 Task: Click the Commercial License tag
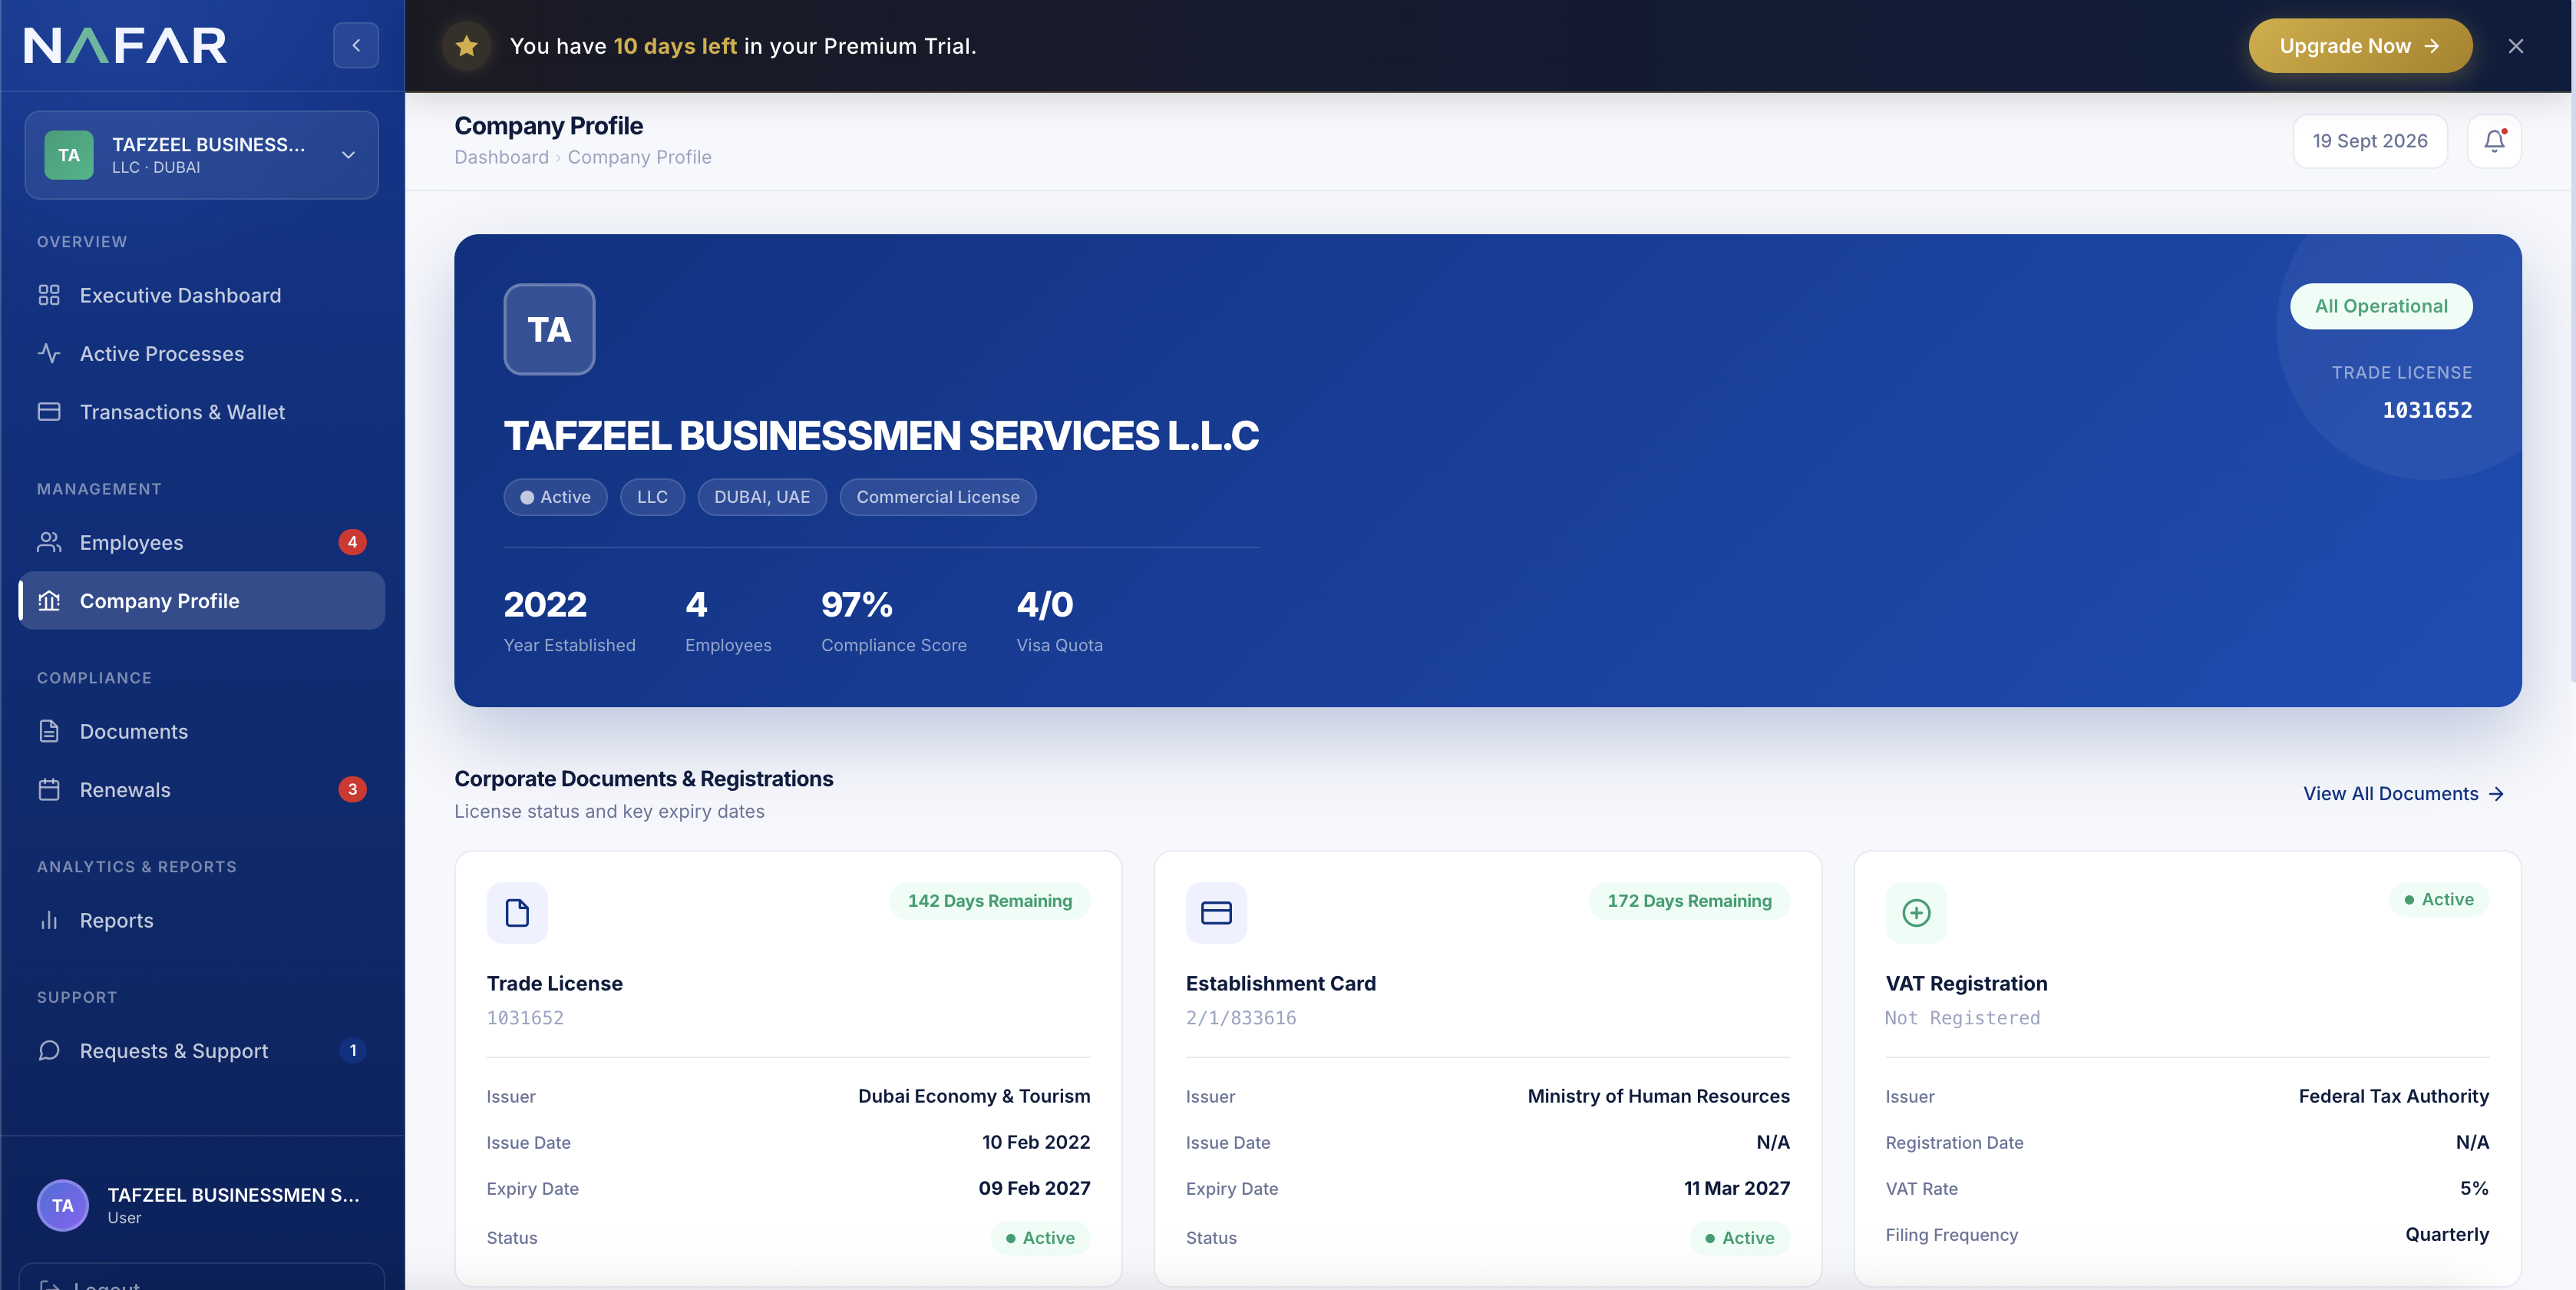click(937, 497)
